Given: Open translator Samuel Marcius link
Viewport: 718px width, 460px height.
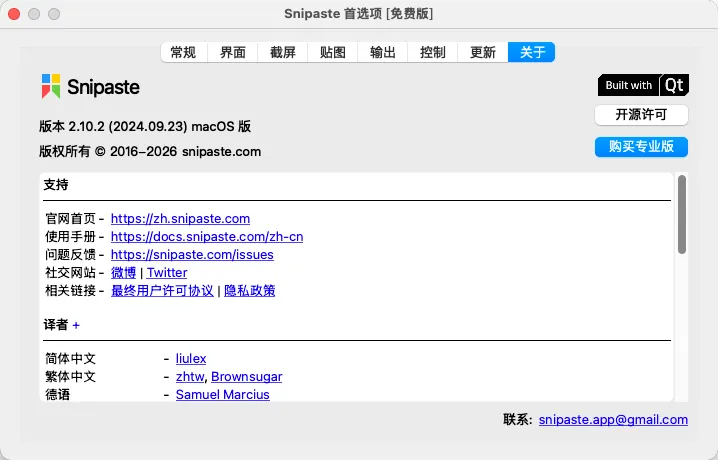Looking at the screenshot, I should (x=223, y=394).
